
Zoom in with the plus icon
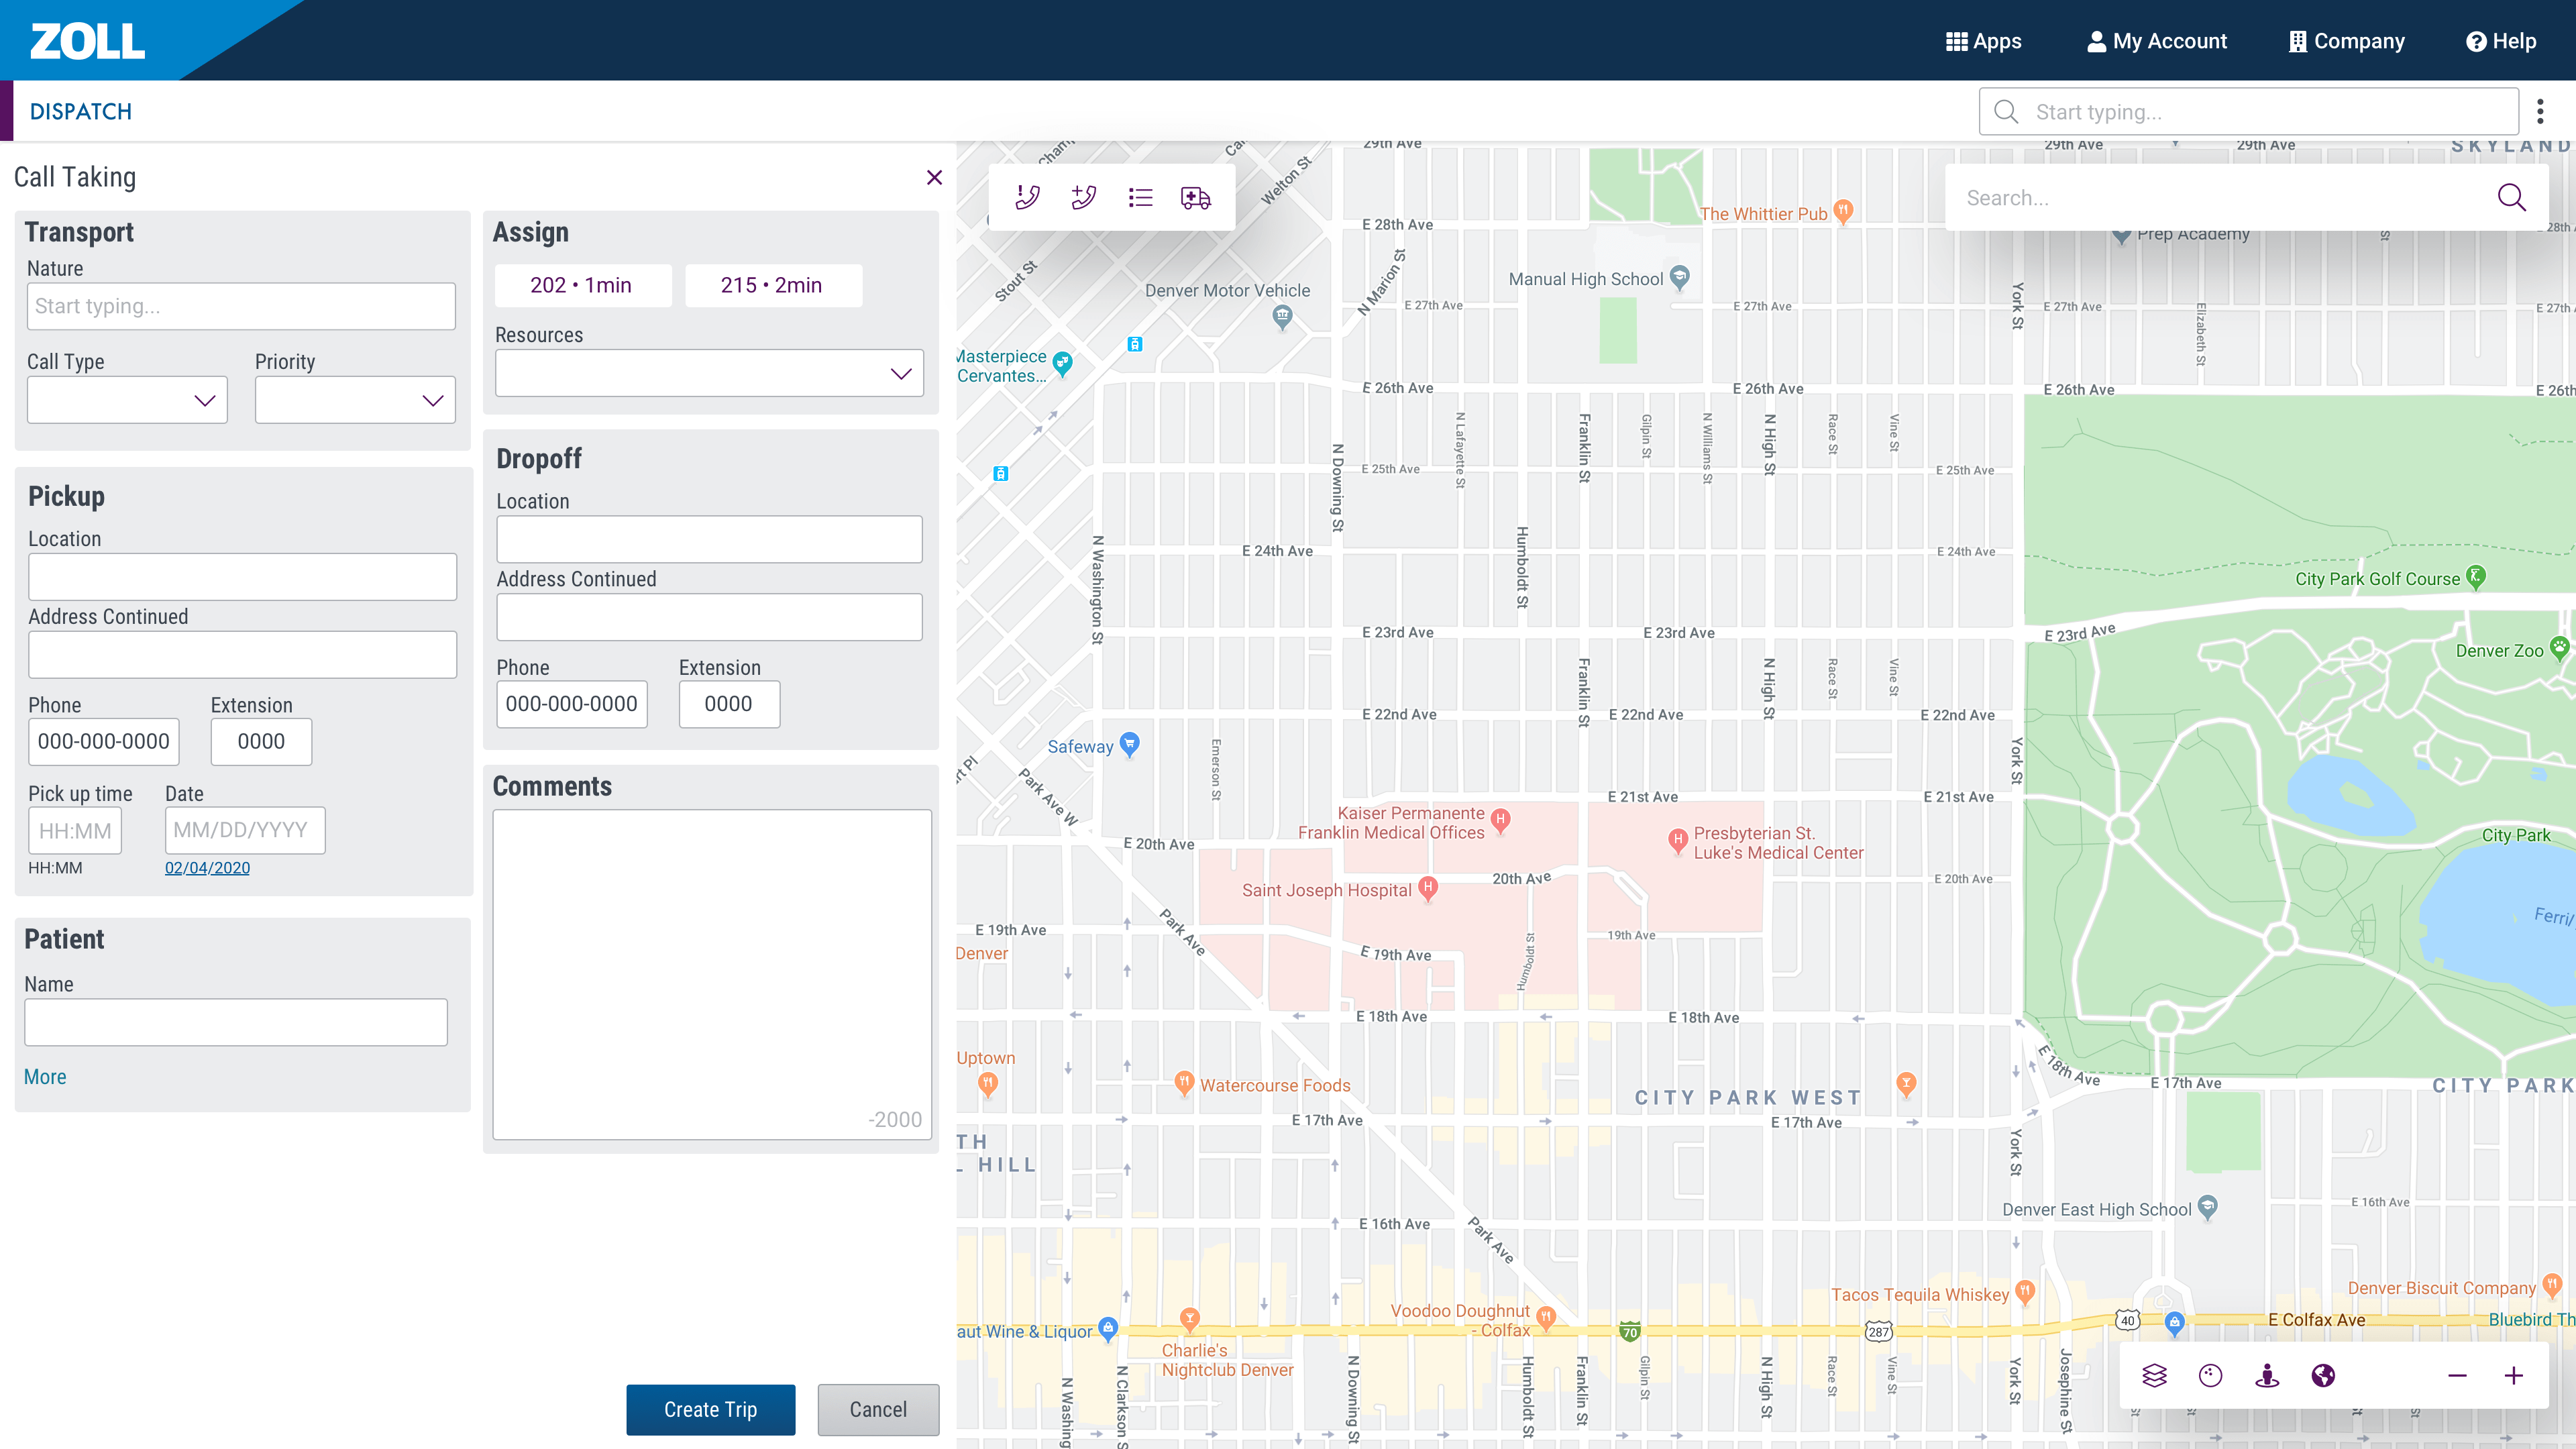click(2514, 1376)
